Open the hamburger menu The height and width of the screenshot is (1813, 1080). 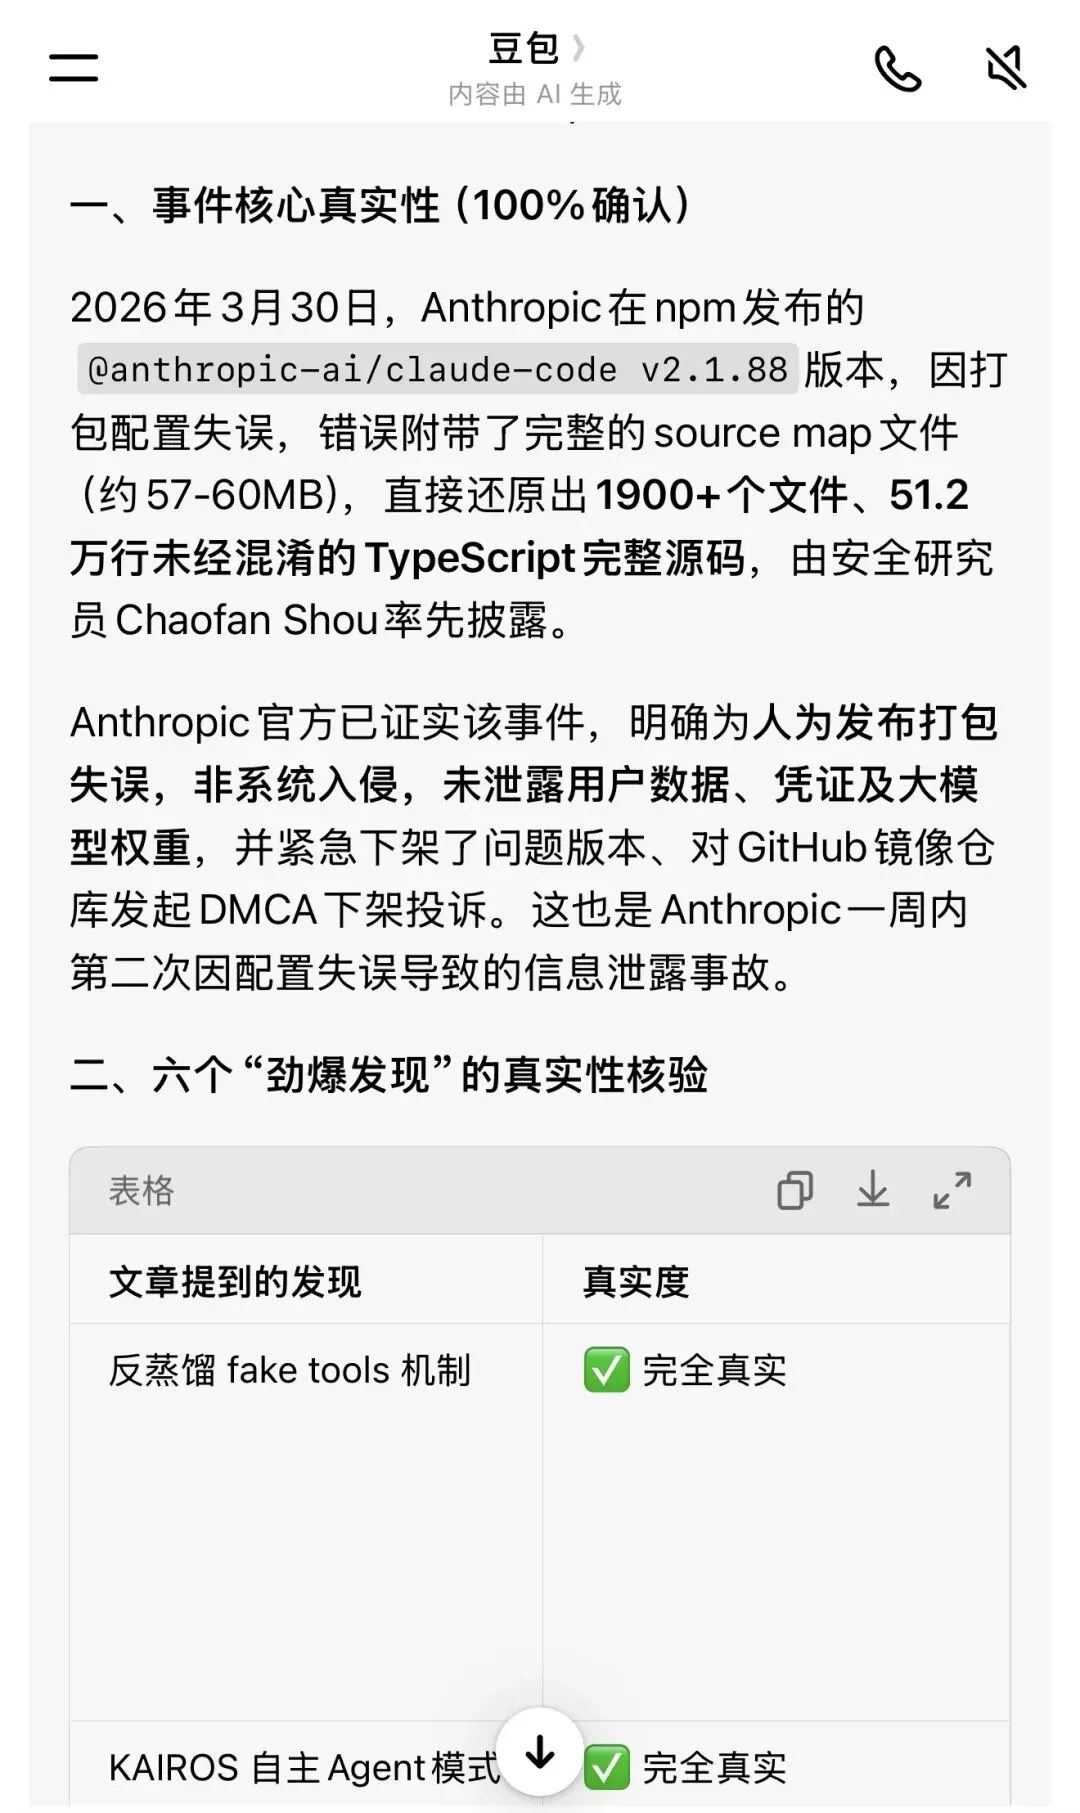coord(73,68)
